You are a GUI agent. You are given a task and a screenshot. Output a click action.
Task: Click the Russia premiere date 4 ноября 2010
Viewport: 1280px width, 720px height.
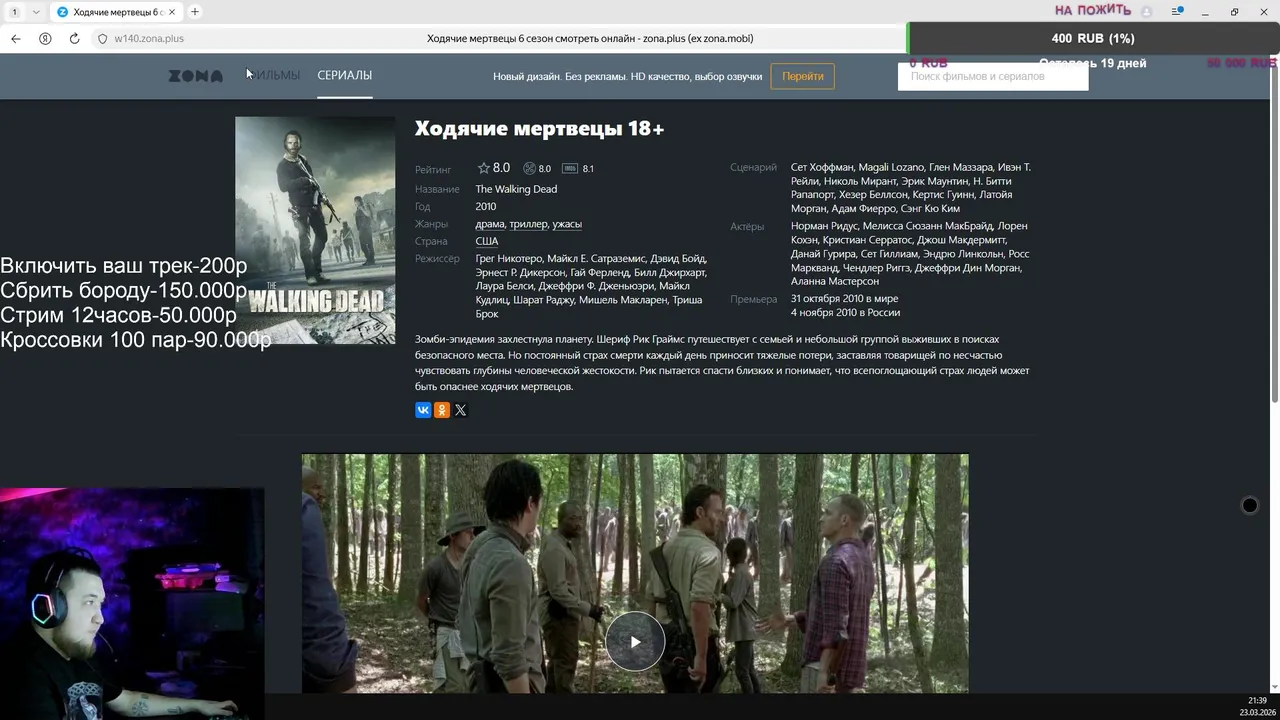click(x=846, y=312)
